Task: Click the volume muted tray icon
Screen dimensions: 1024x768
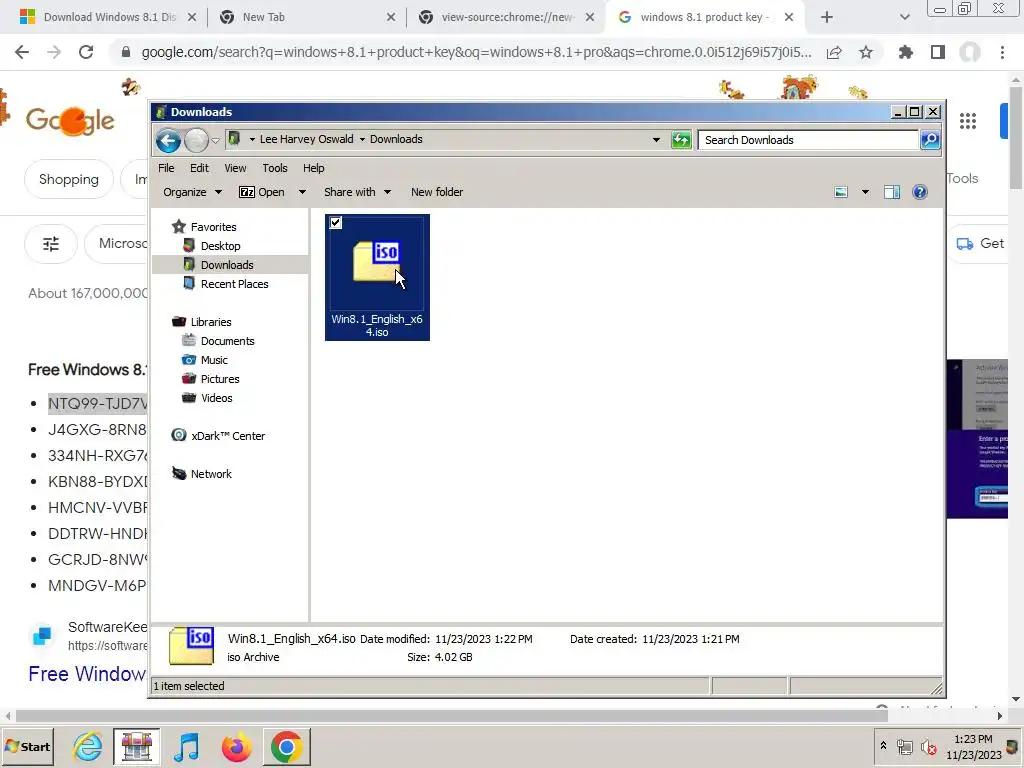Action: click(928, 746)
